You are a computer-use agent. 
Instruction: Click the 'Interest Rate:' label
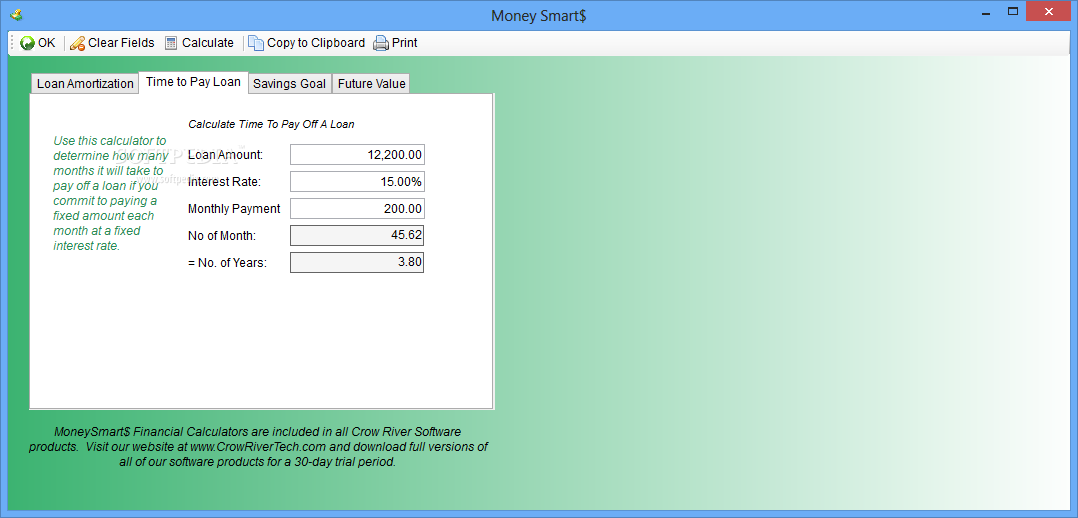click(x=224, y=182)
